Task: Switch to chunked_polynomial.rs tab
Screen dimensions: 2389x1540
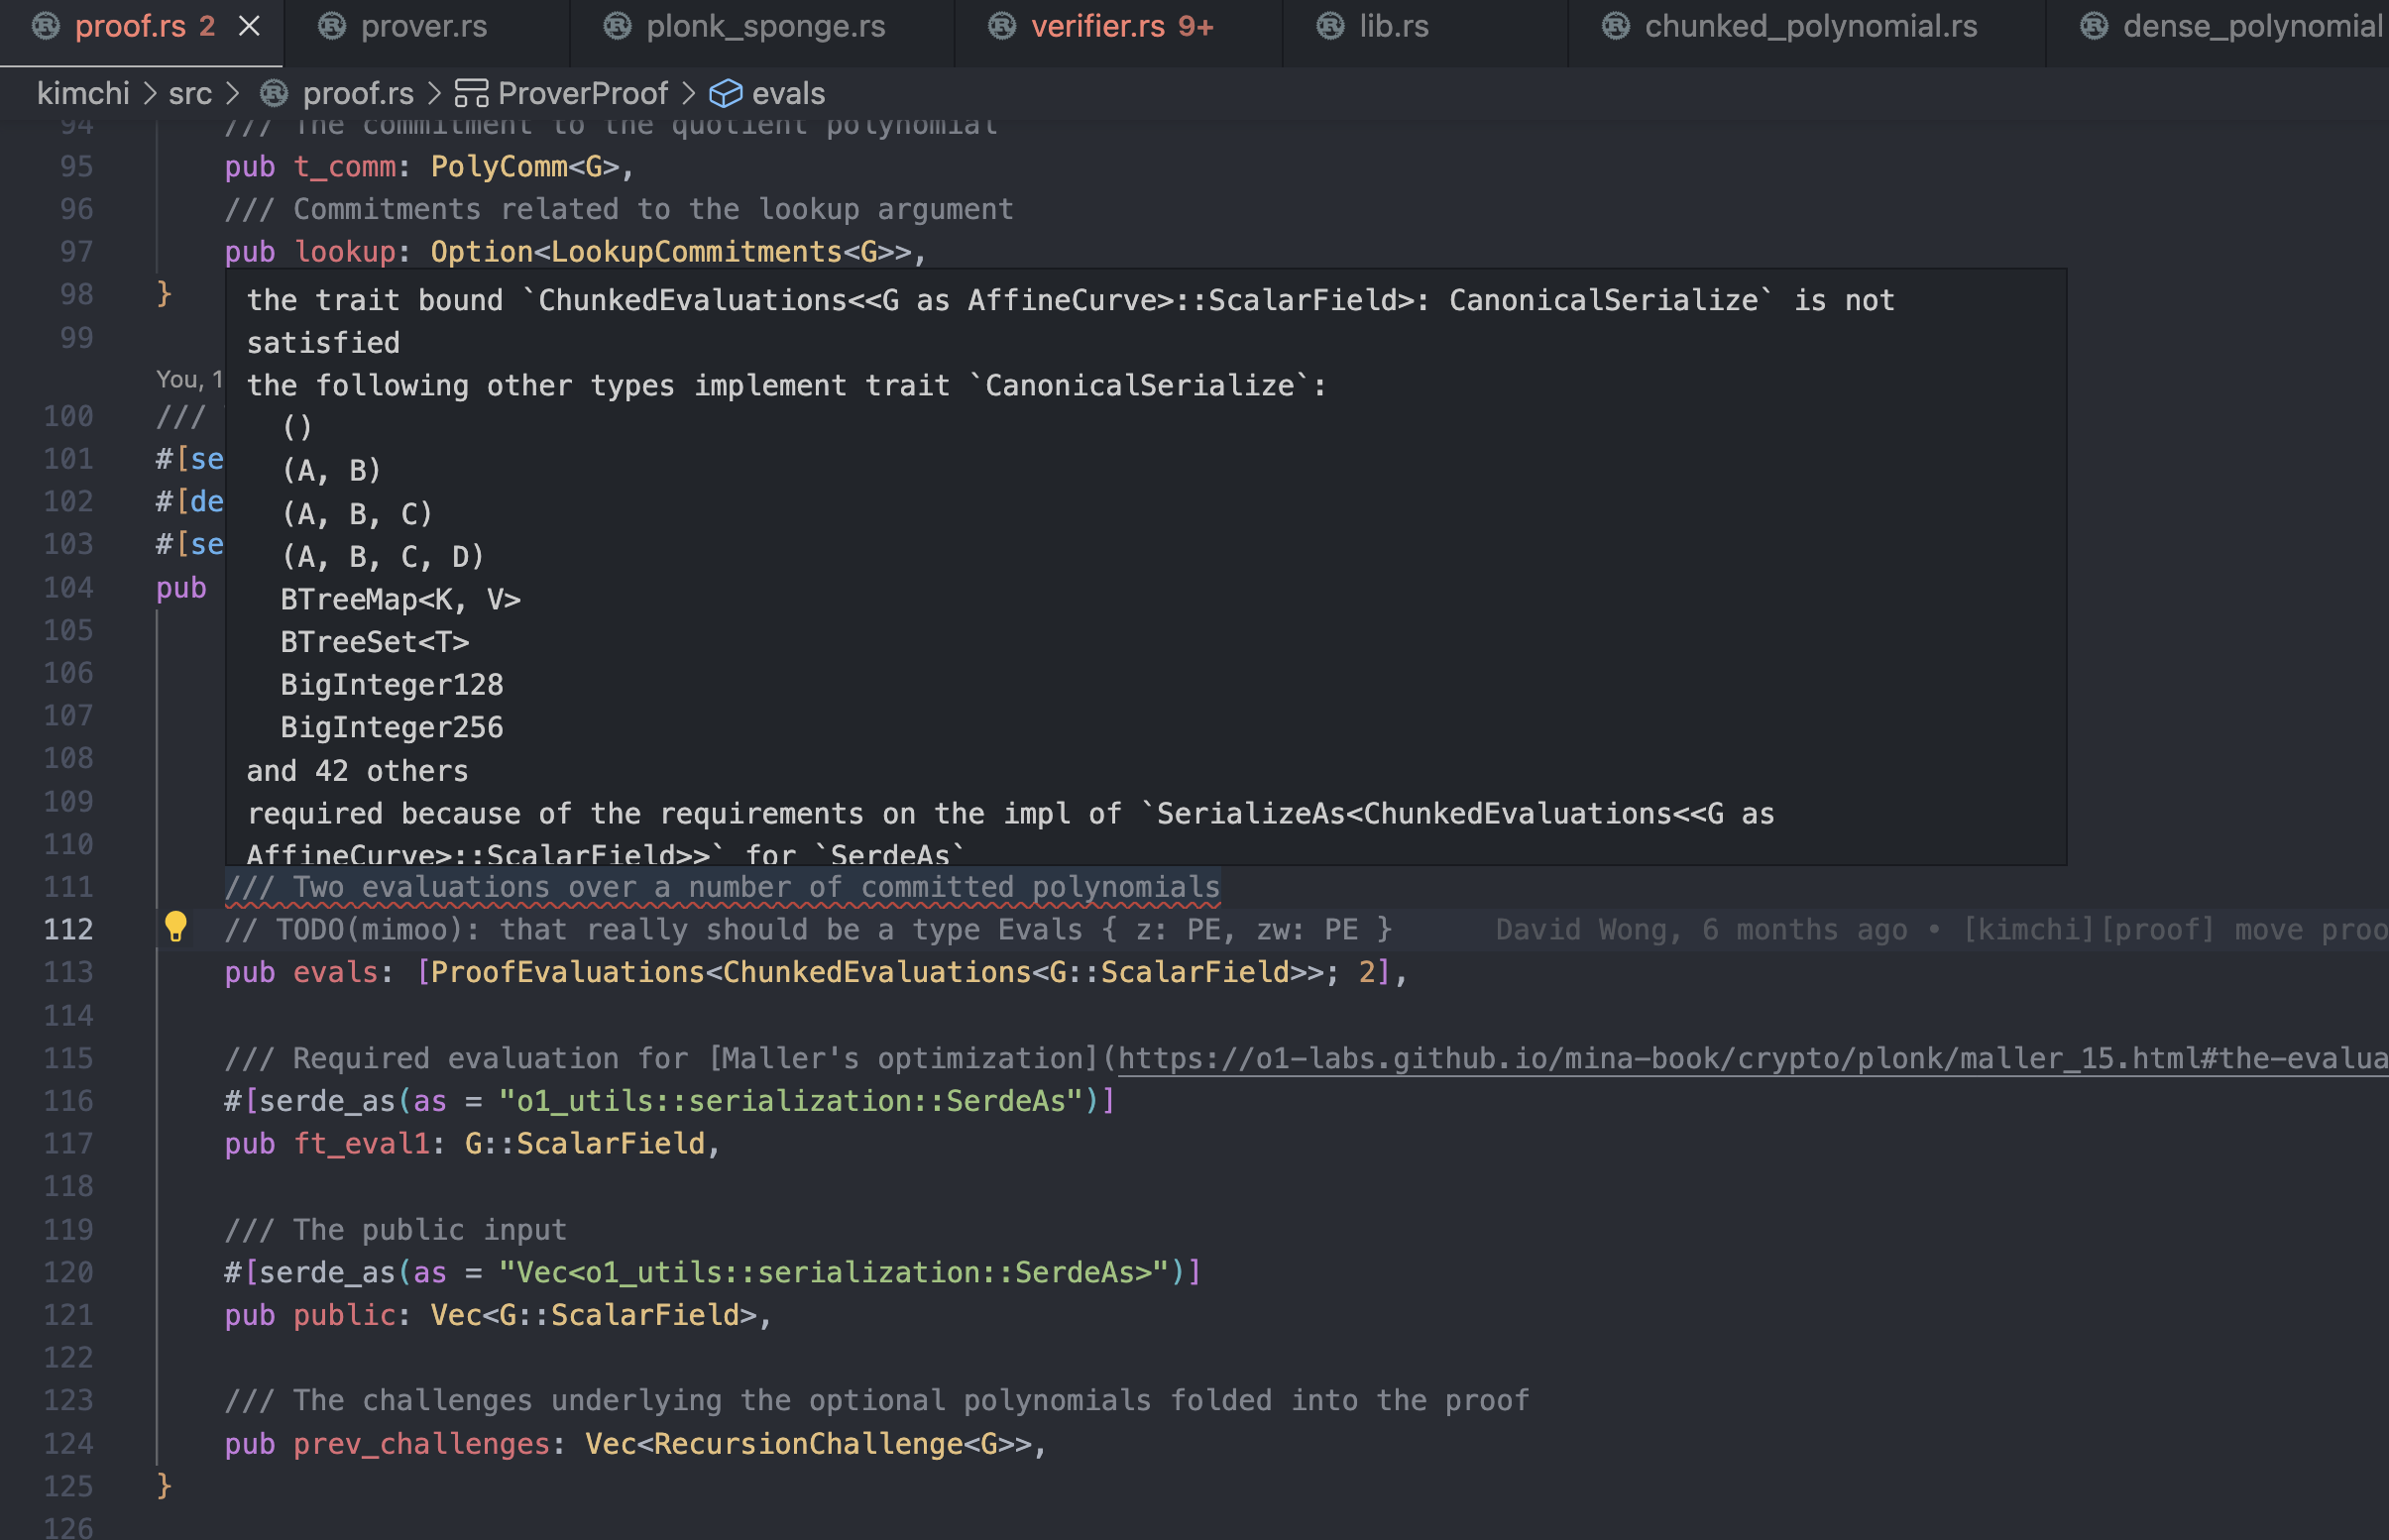Action: coord(1810,26)
